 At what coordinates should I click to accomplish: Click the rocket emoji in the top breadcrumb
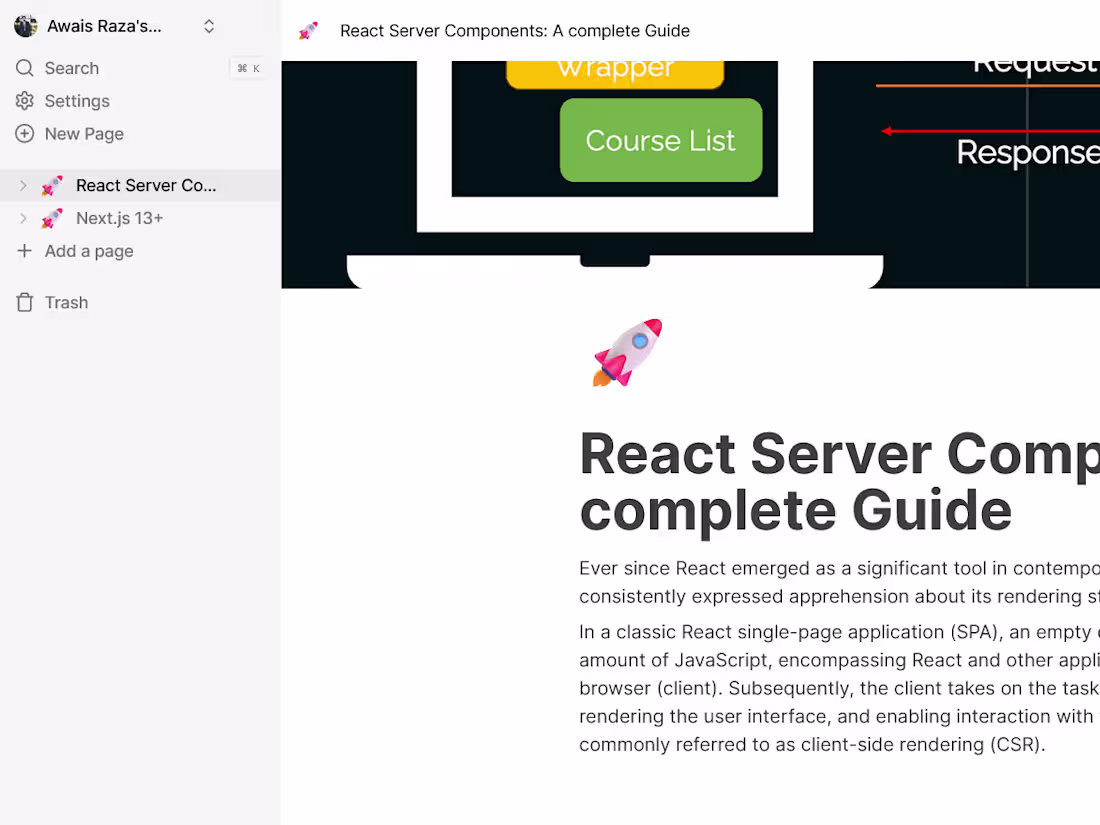coord(308,31)
